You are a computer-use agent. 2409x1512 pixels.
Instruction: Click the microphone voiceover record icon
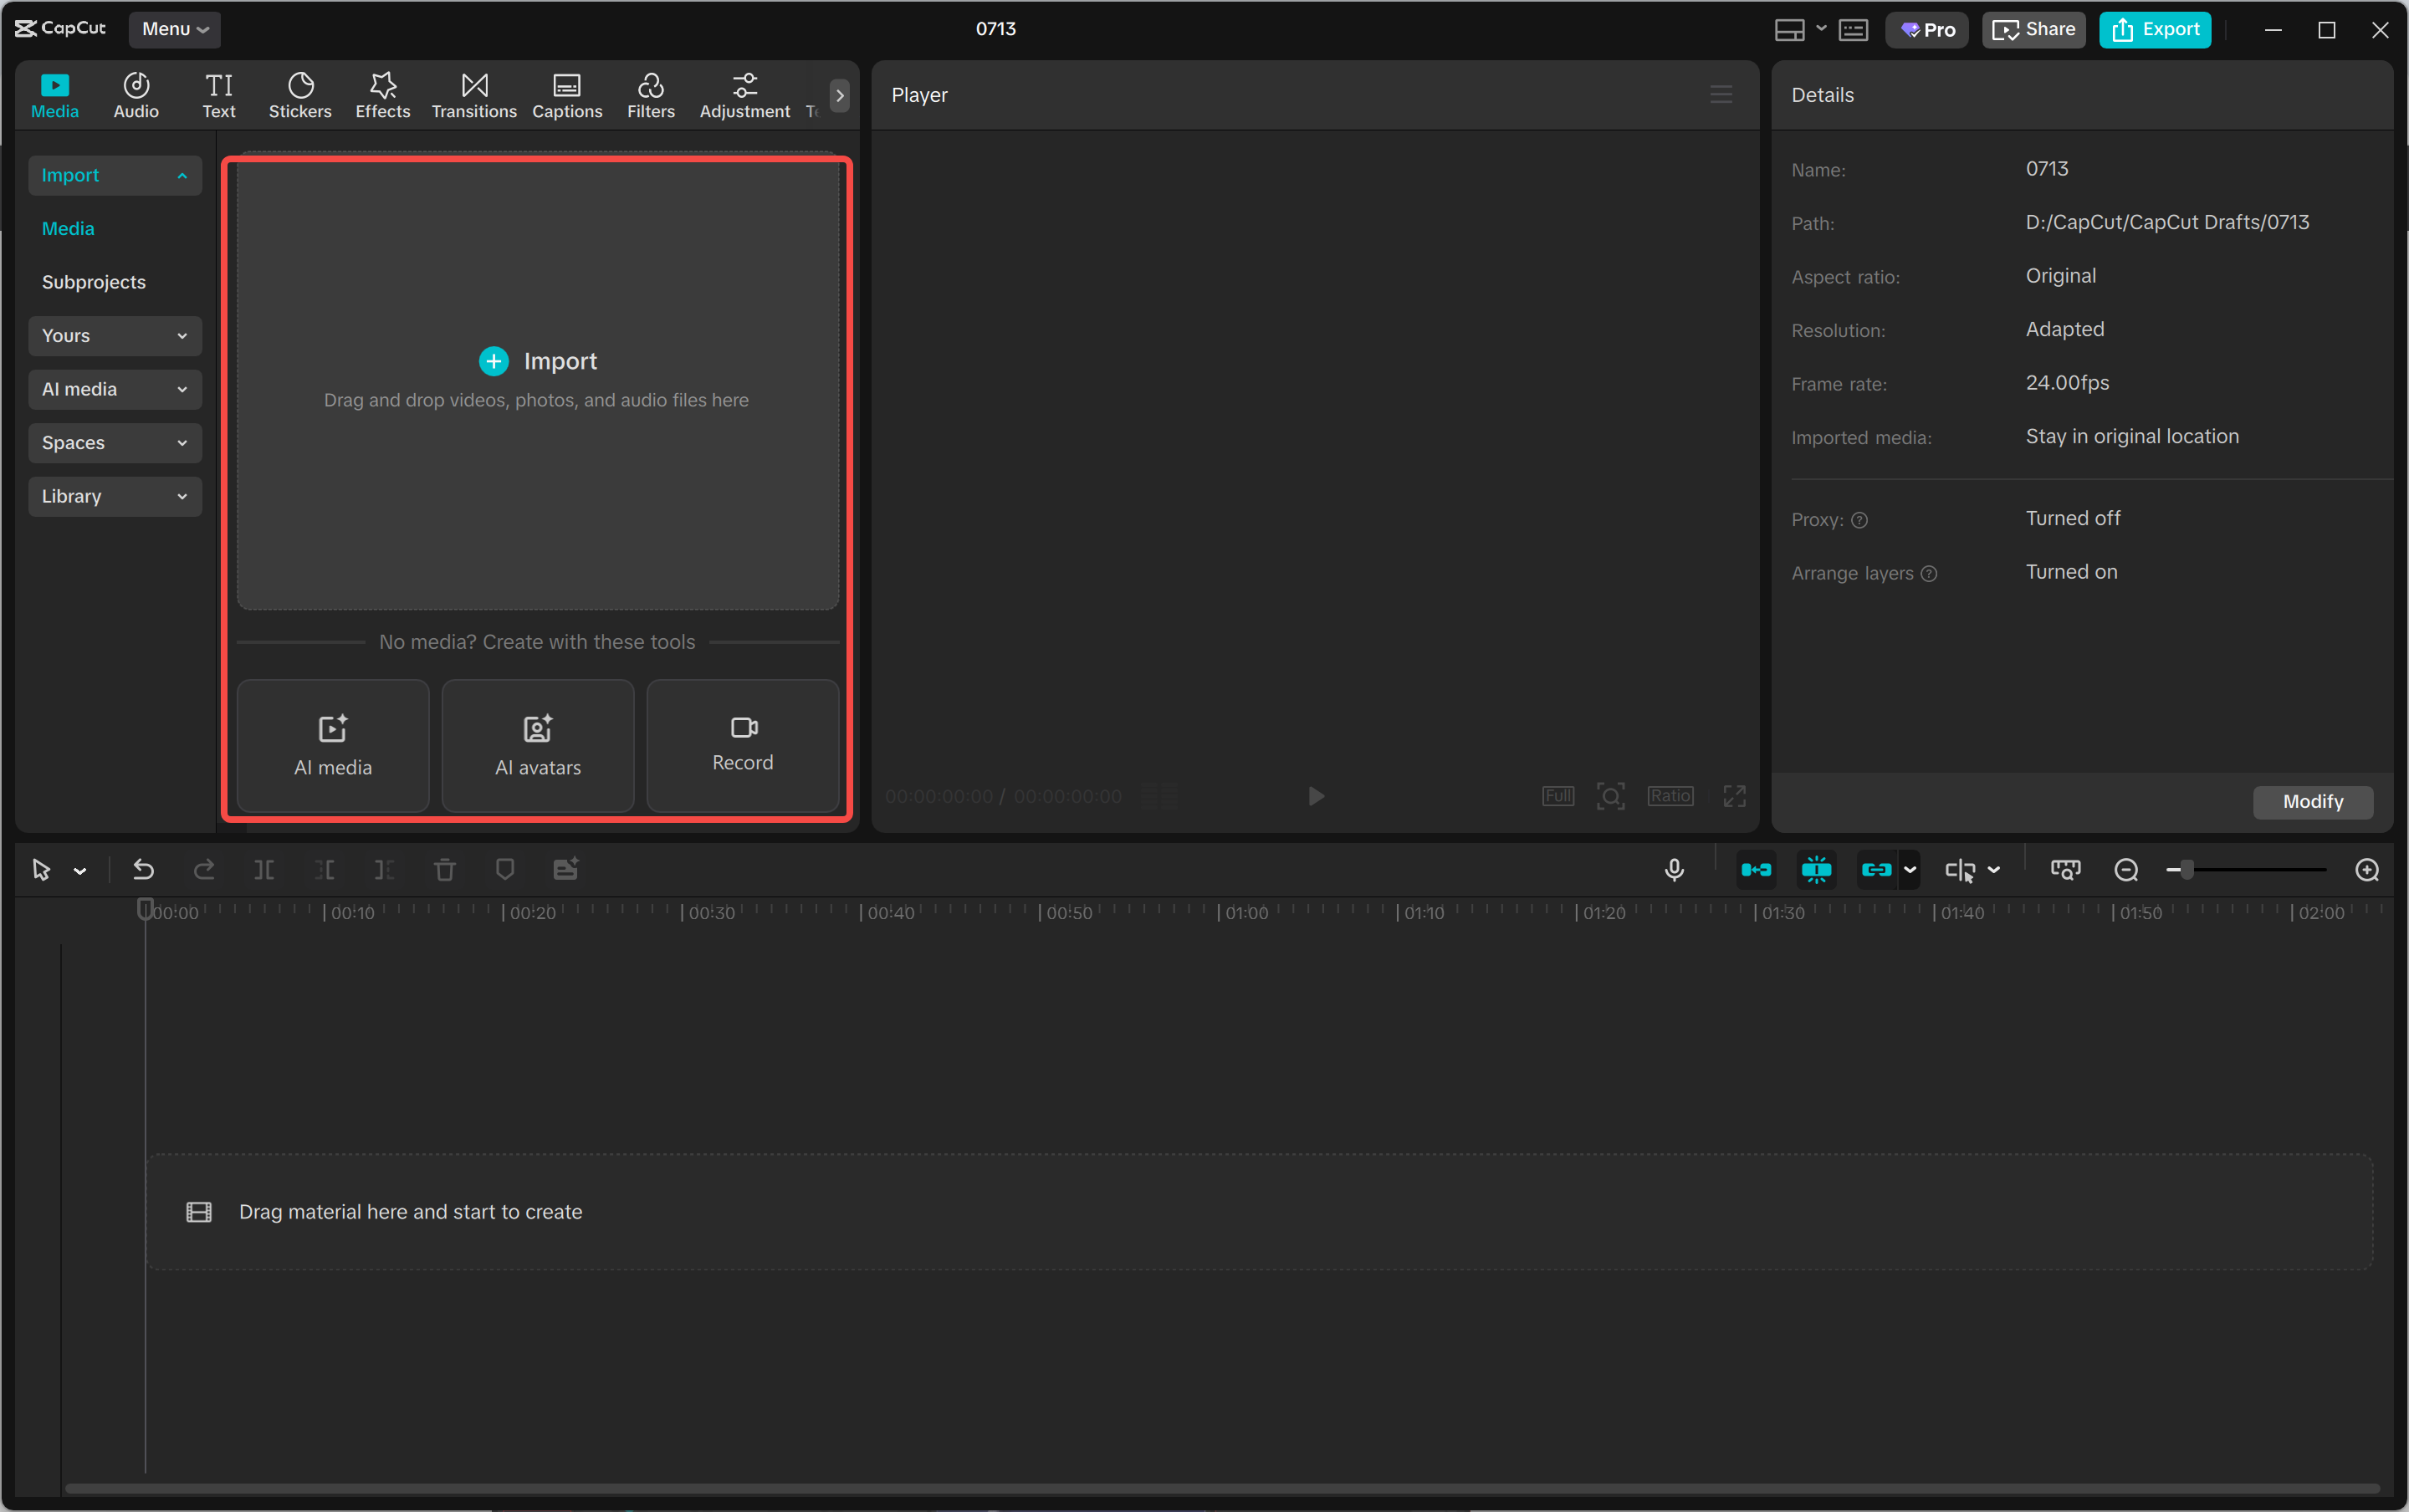(1674, 870)
